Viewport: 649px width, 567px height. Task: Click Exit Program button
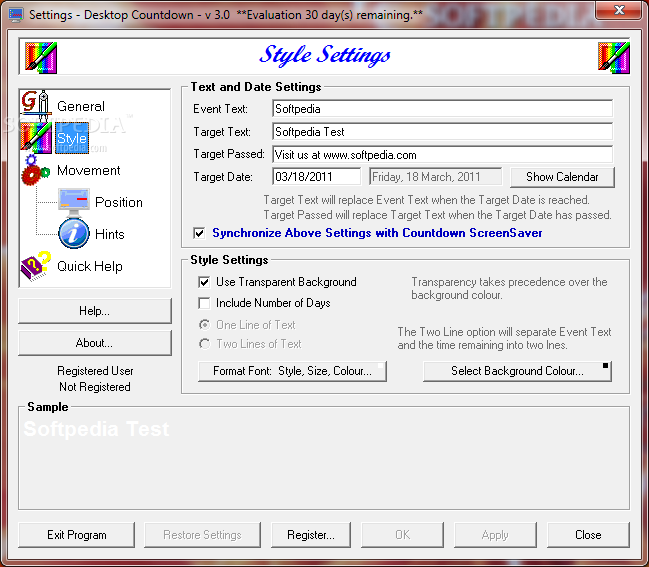[77, 535]
